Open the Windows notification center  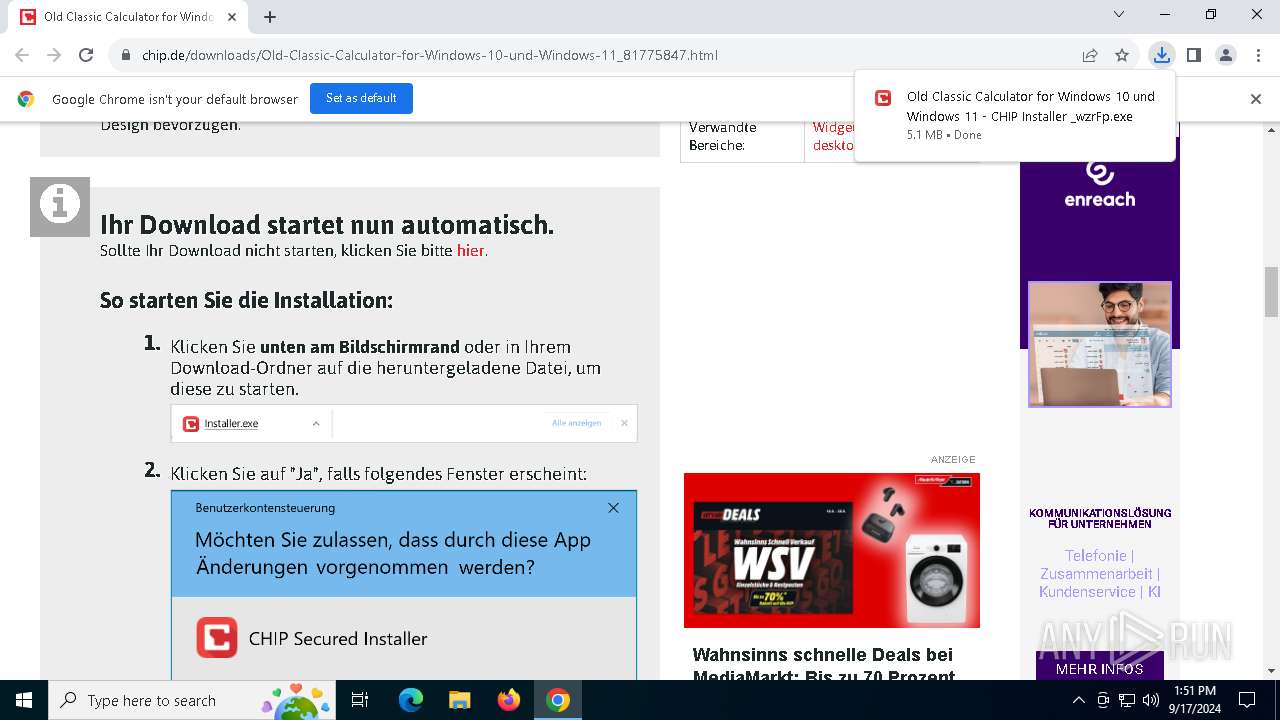click(1247, 700)
